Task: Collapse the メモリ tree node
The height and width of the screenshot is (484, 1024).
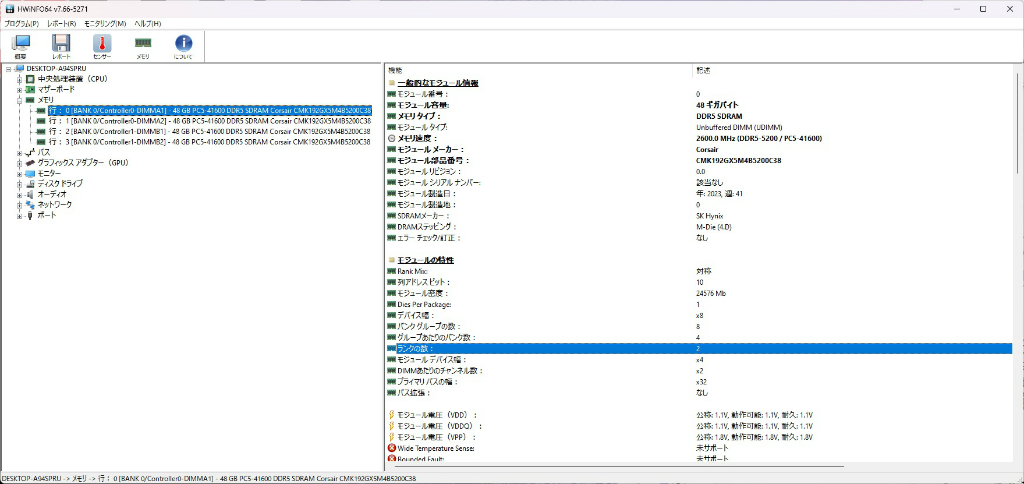Action: point(20,100)
